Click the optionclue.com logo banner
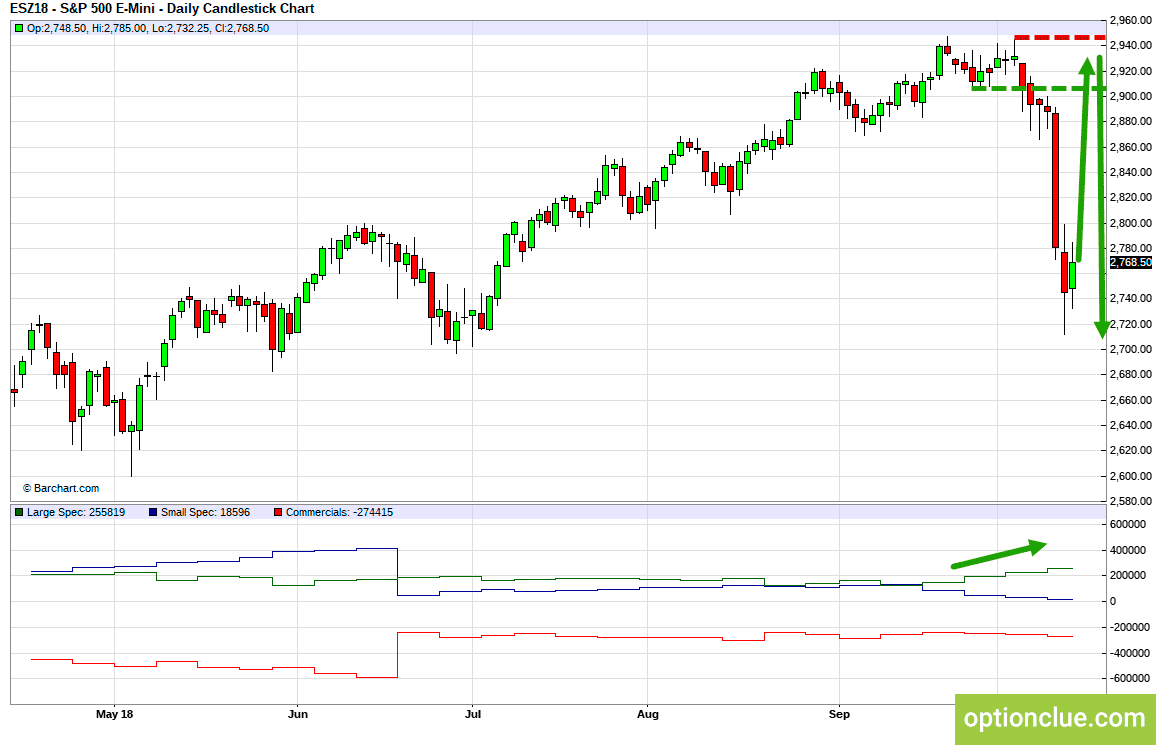The width and height of the screenshot is (1156, 745). coord(1054,718)
